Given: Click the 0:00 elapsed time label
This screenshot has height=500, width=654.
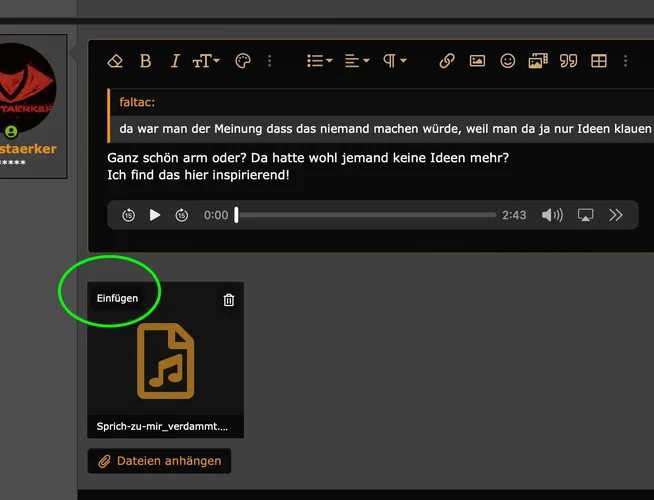Looking at the screenshot, I should pyautogui.click(x=216, y=215).
